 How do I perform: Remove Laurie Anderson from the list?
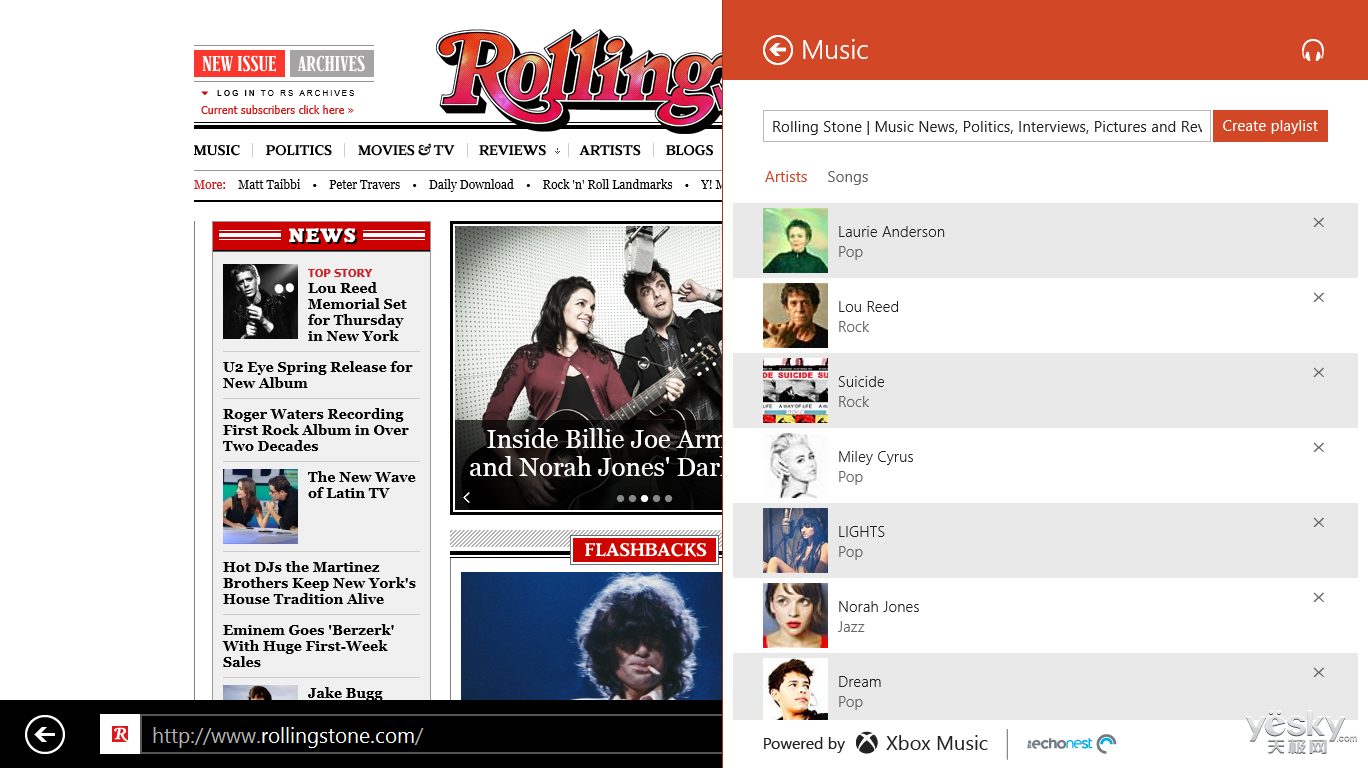(1318, 223)
